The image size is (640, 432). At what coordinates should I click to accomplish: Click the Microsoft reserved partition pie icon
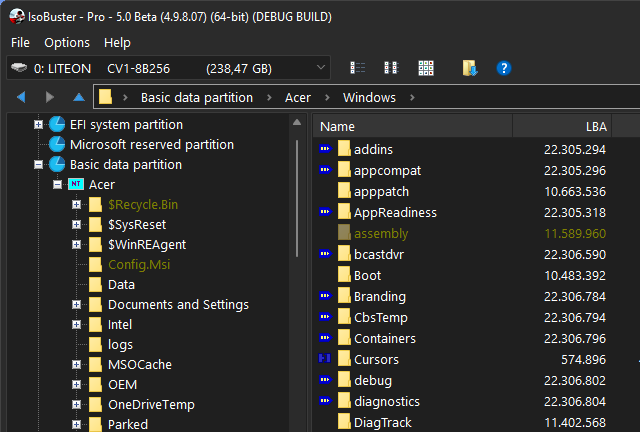57,144
